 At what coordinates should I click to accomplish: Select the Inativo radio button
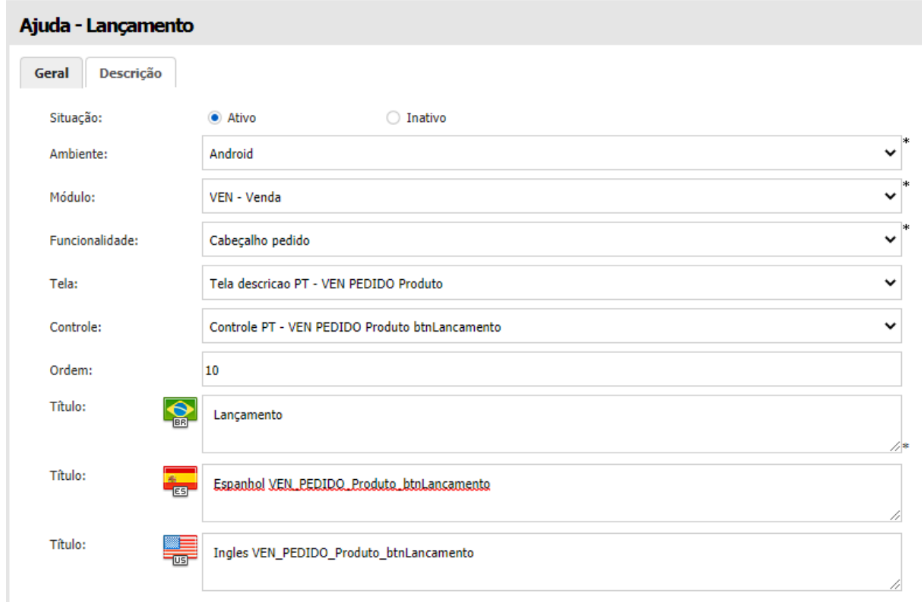392,118
